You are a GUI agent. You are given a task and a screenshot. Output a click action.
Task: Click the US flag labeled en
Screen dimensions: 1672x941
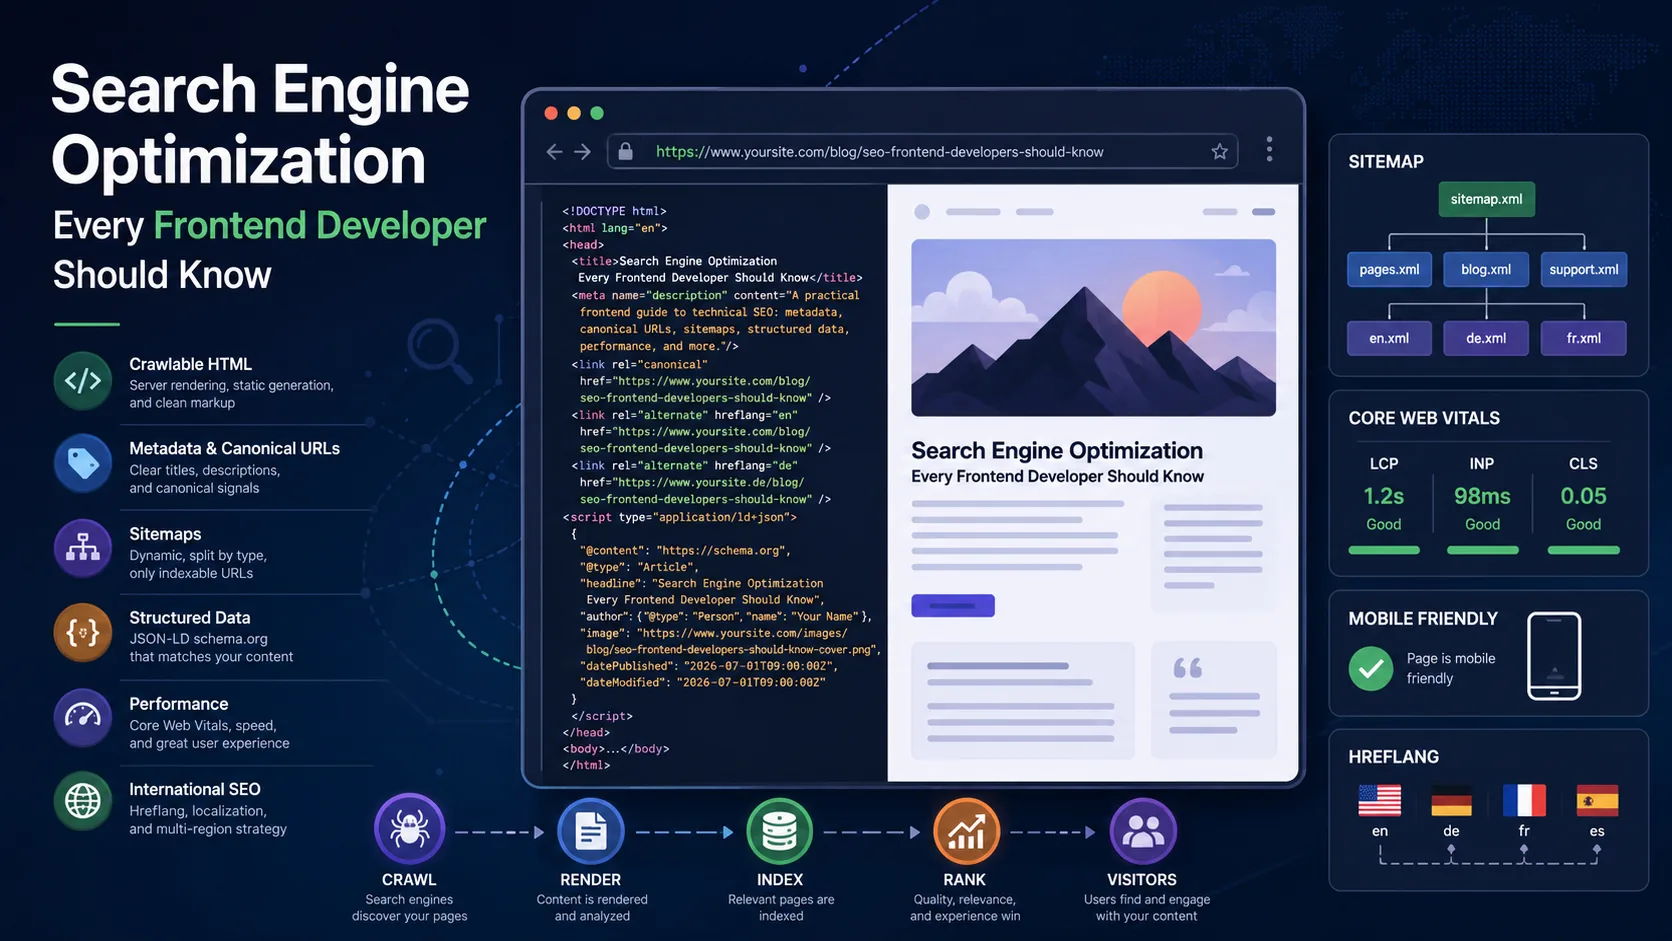pos(1379,800)
